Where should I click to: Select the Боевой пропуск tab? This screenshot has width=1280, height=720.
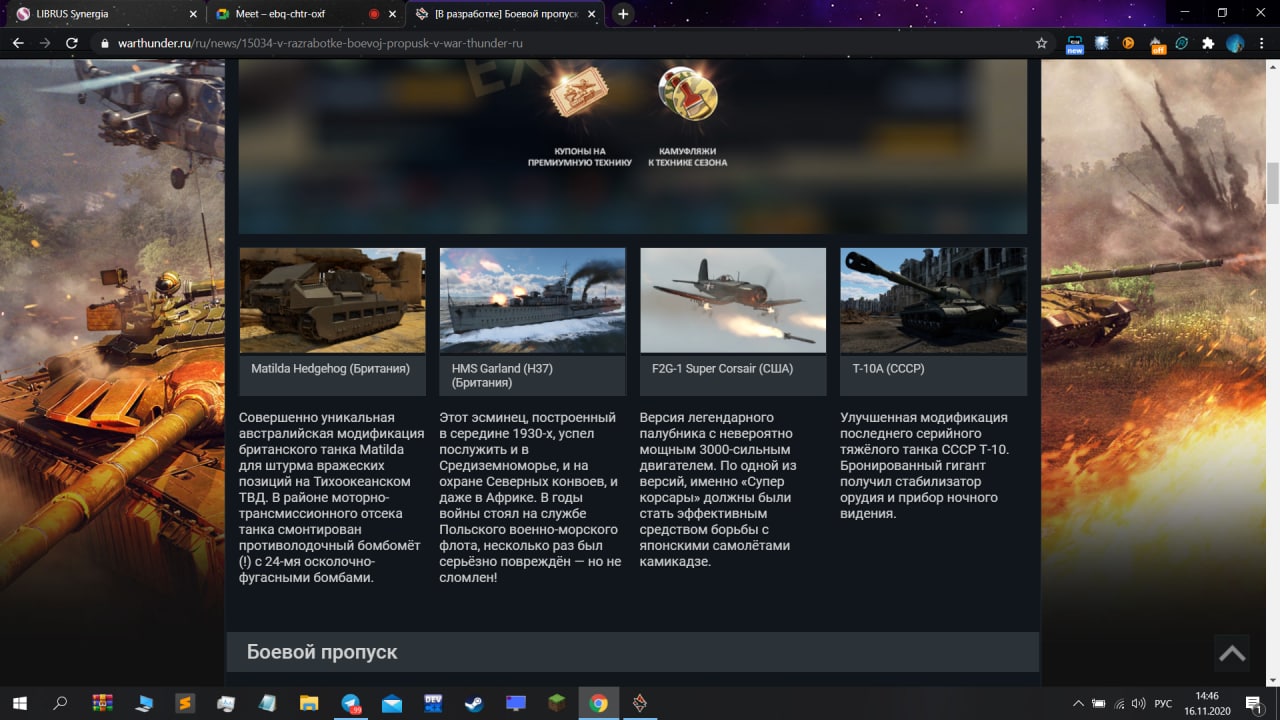(505, 14)
